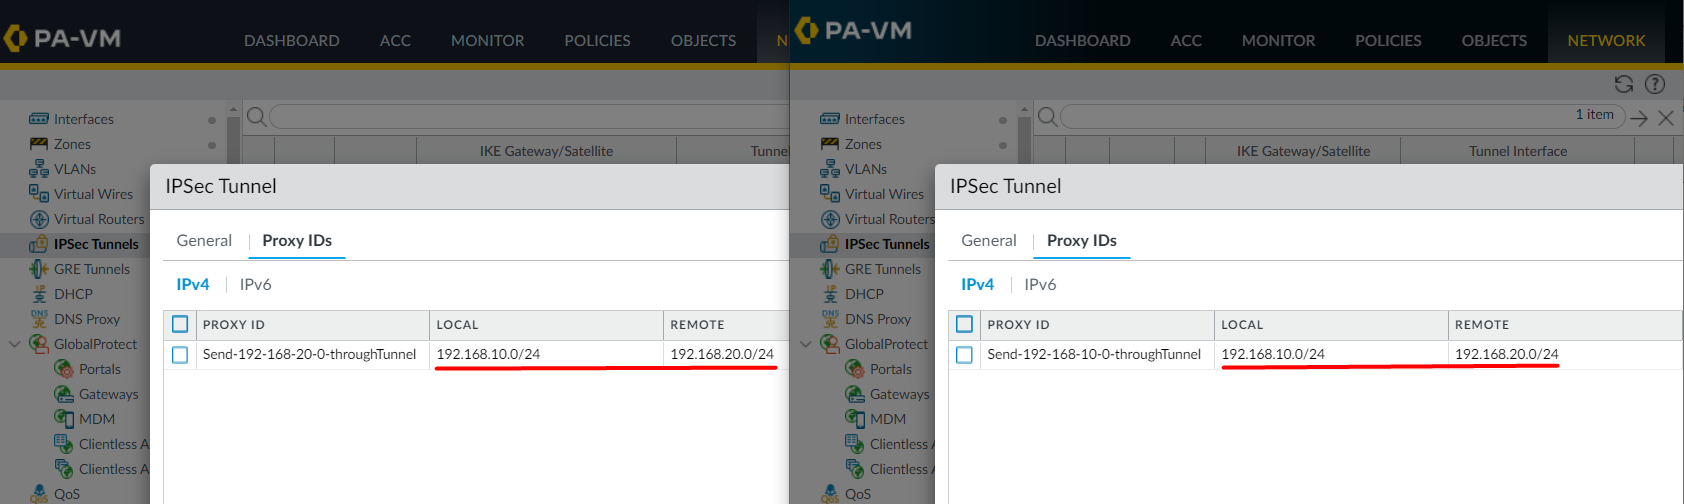Click Zones icon in right window sidebar
Viewport: 1684px width, 504px height.
point(830,144)
